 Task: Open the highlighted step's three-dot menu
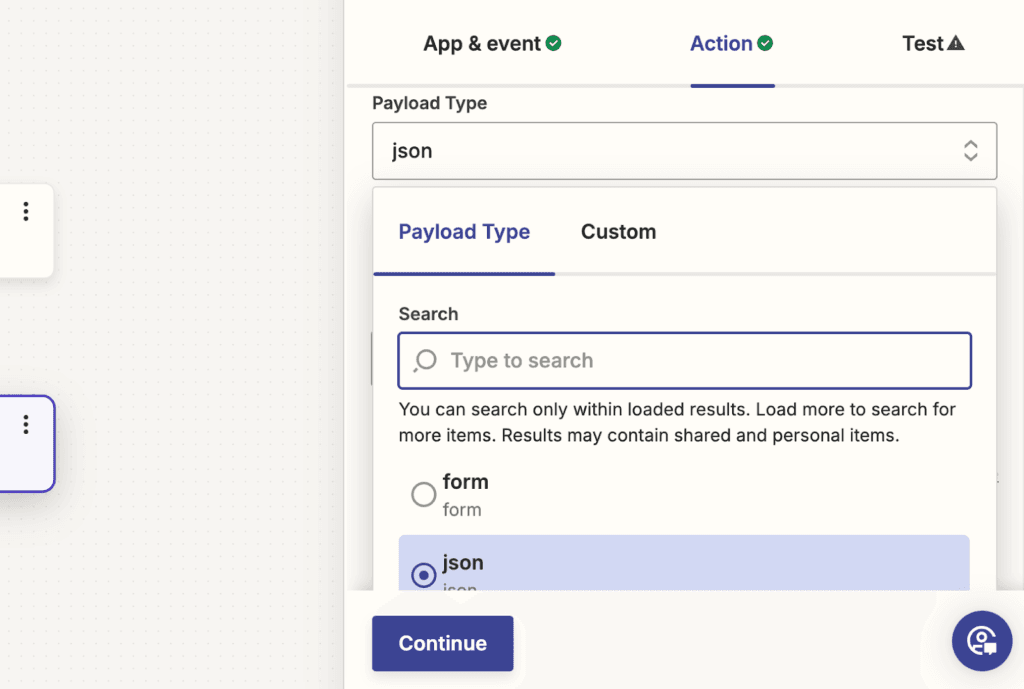click(x=26, y=424)
